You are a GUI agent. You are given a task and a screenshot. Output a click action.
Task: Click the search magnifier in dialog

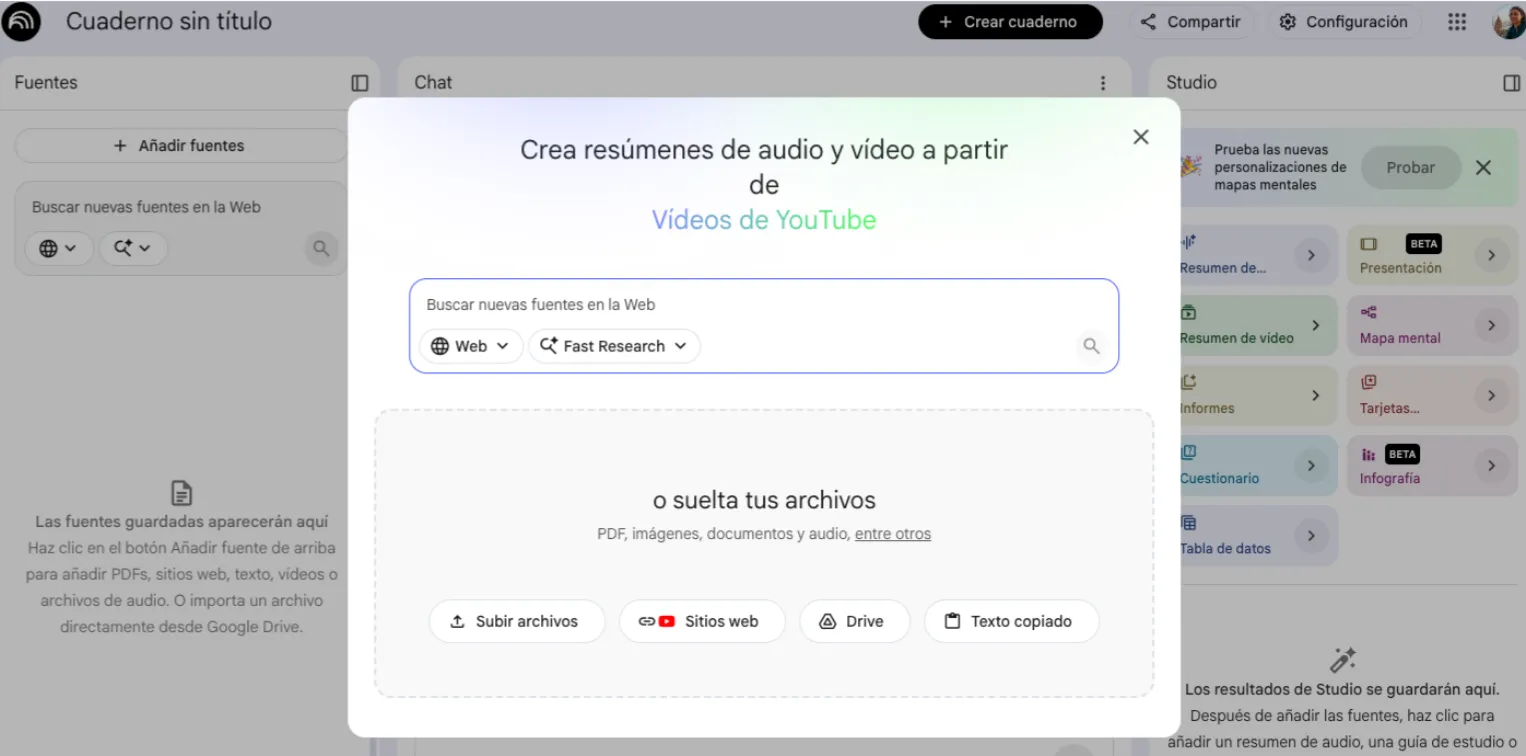[1091, 346]
